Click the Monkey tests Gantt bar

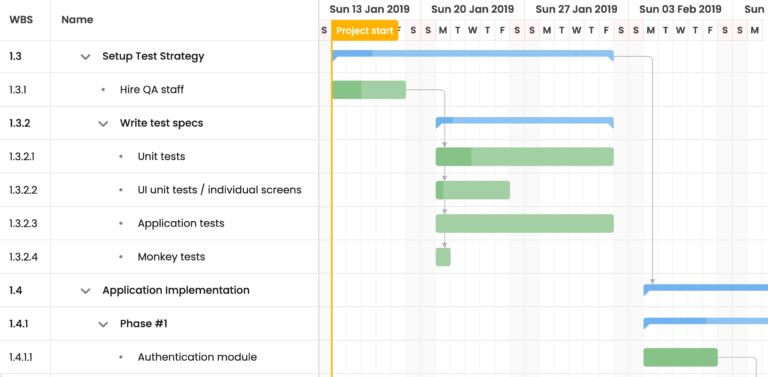[443, 257]
